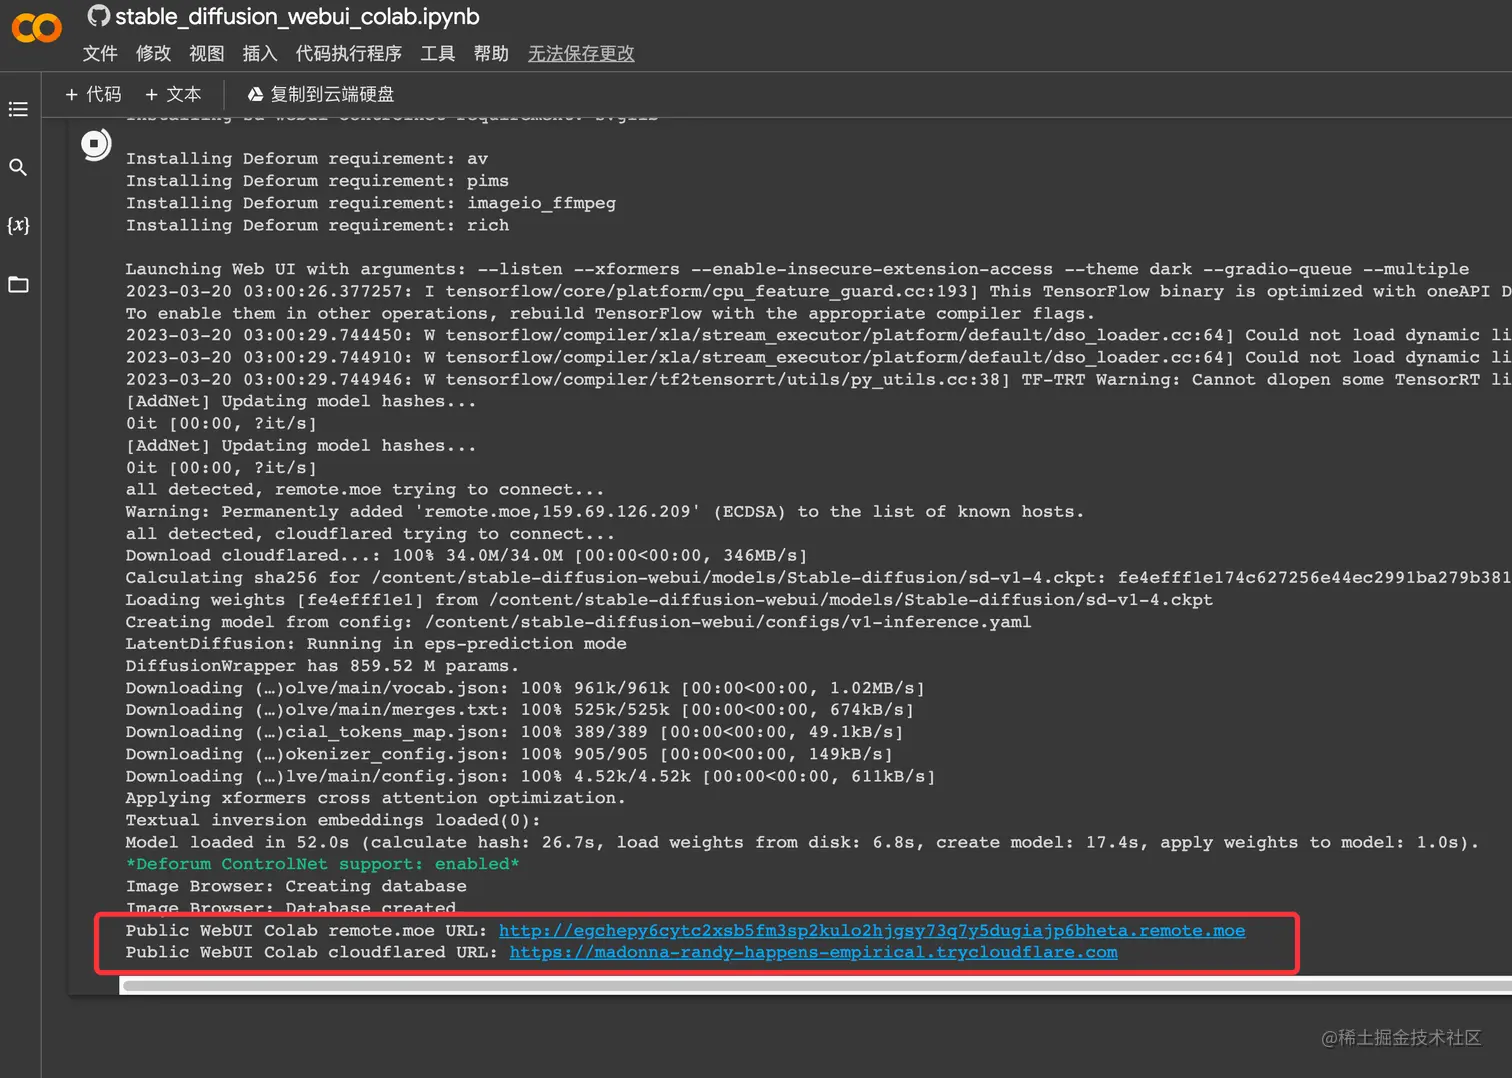Click 'Textual inversion embeddings loaded(0):' line
The height and width of the screenshot is (1078, 1512).
click(x=333, y=820)
